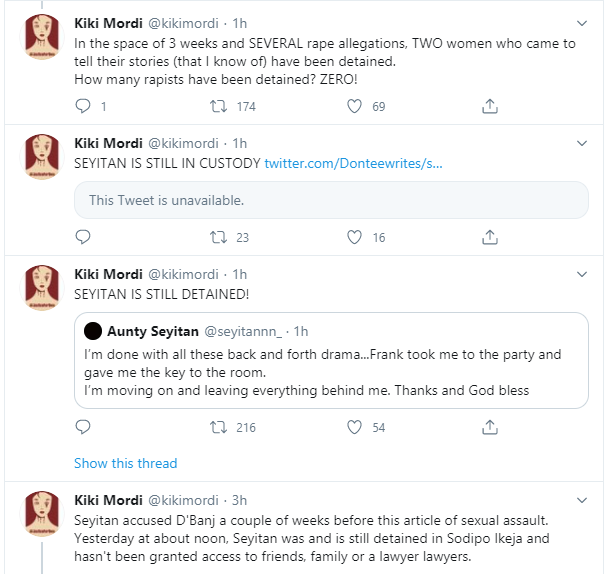Screen dimensions: 615x574
Task: Retweet the tweet with 216 retweets
Action: tap(215, 427)
